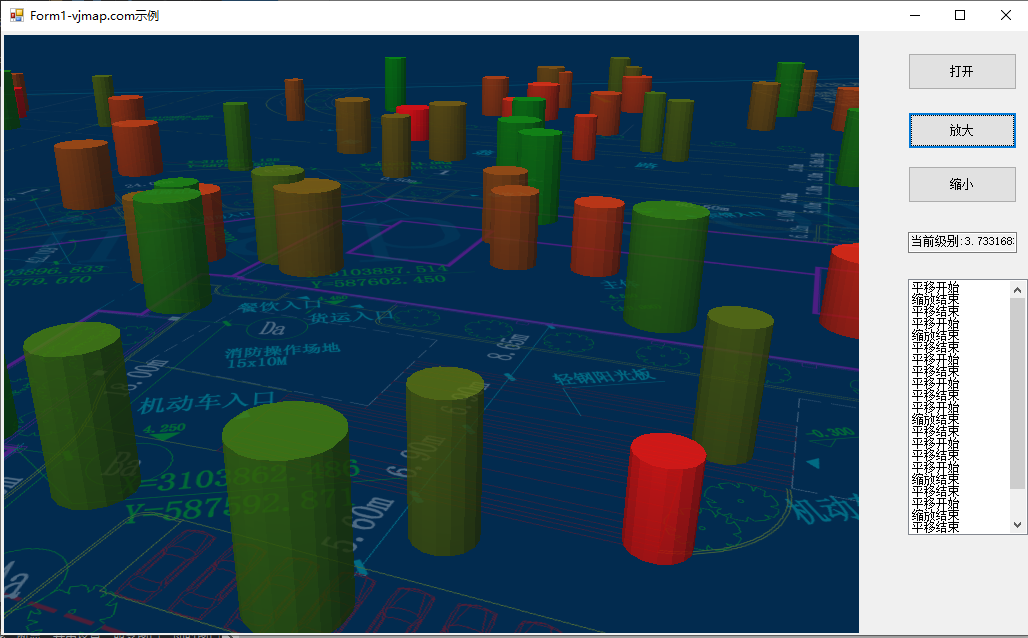Minimize the Form1 window
This screenshot has width=1028, height=638.
tap(915, 15)
